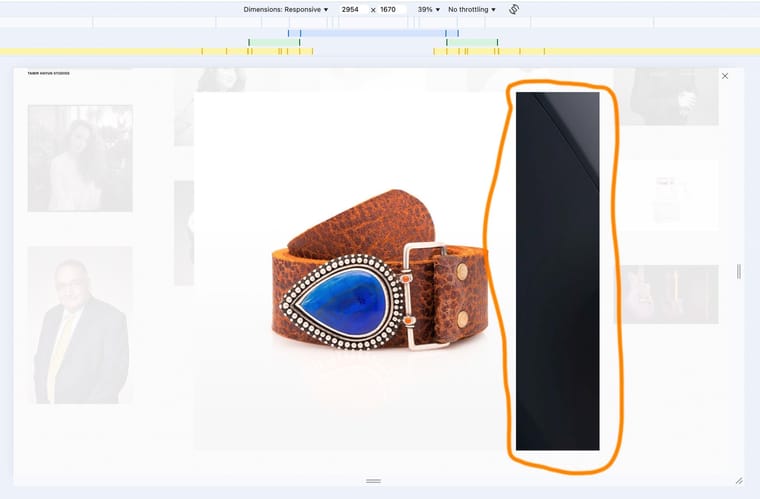Select the left green media query bar
This screenshot has width=760, height=499.
273,42
